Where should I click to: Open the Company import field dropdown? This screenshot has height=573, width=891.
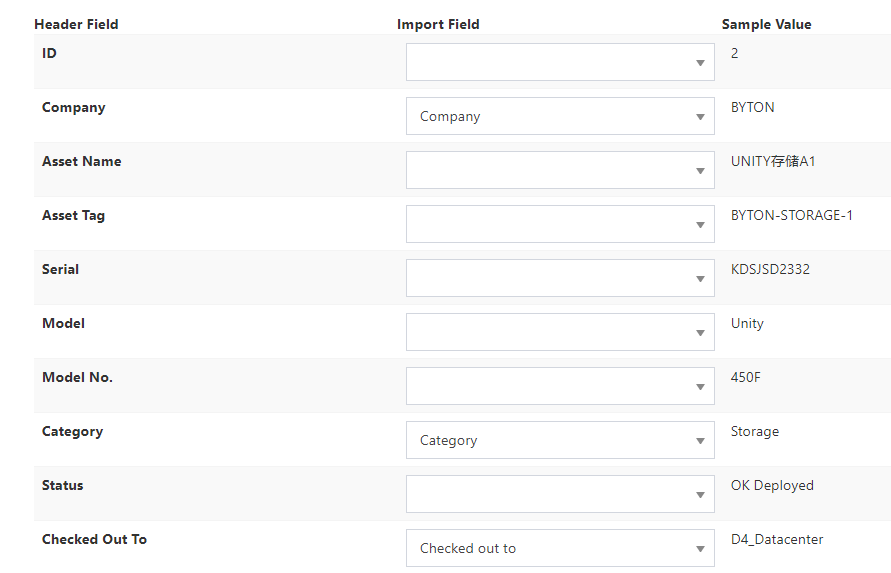[x=560, y=116]
